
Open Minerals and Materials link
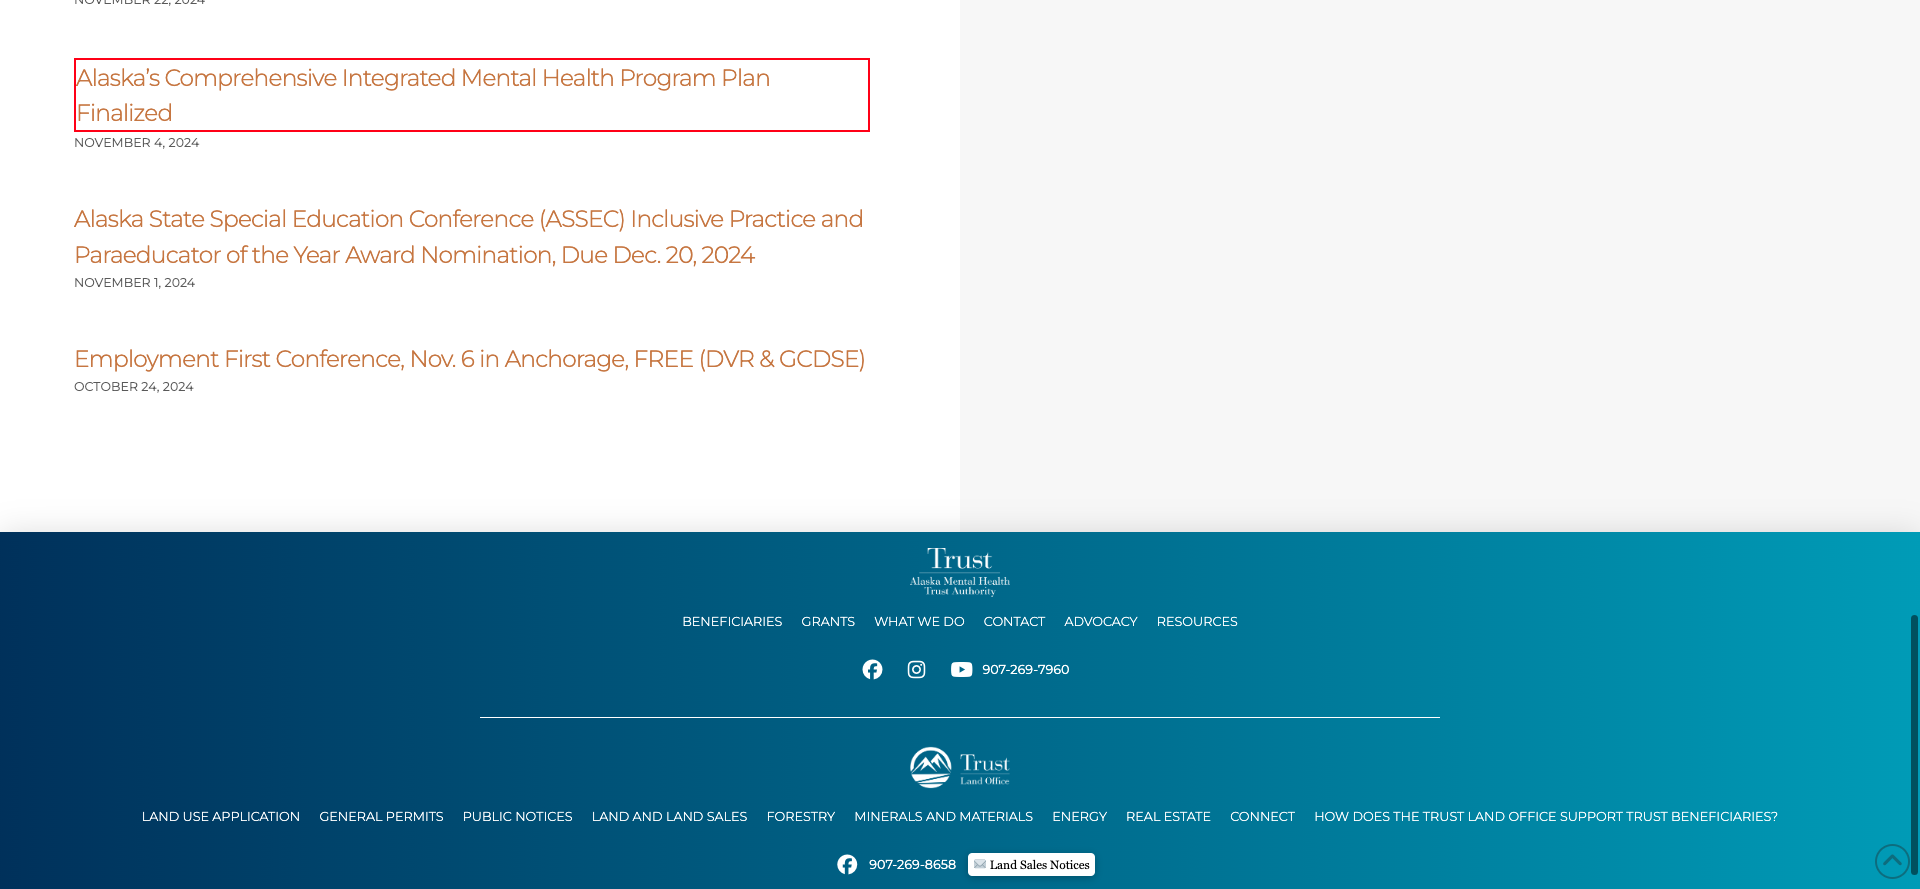pyautogui.click(x=943, y=817)
